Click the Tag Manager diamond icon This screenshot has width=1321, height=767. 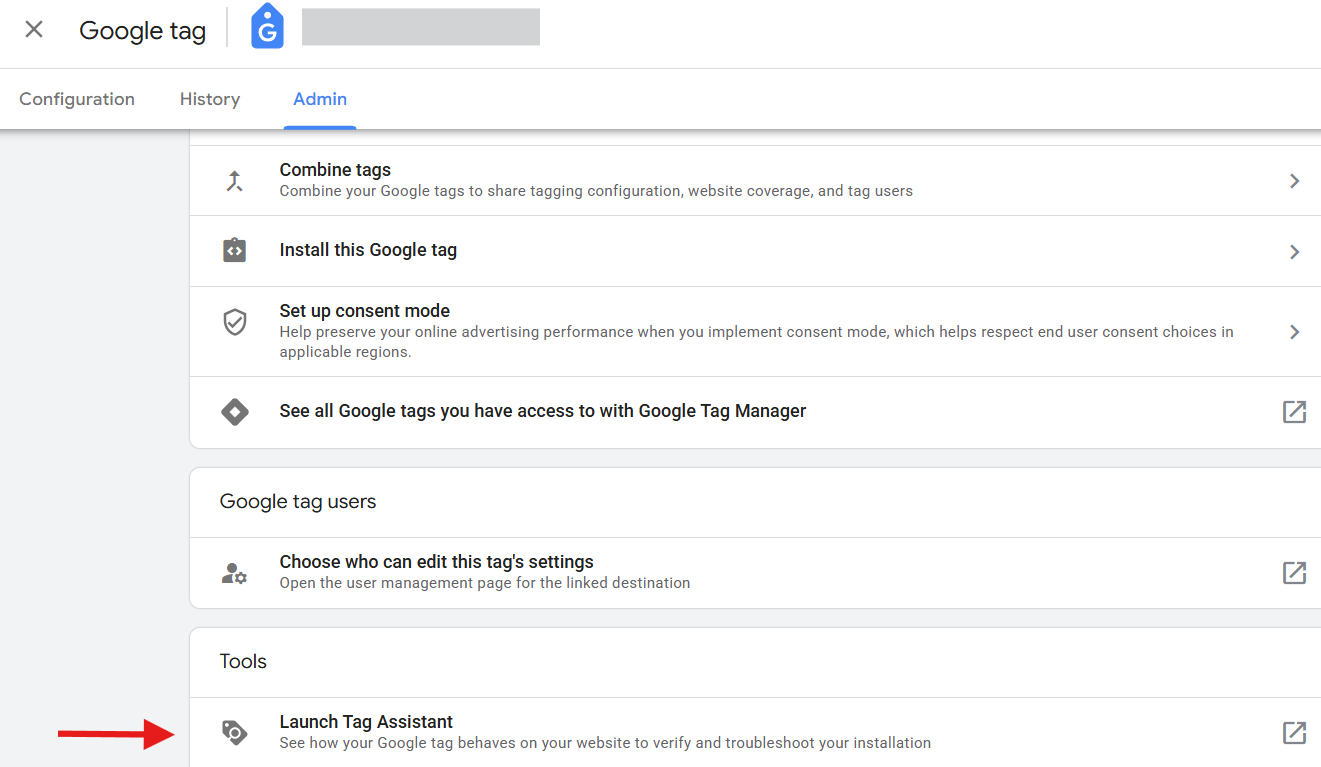pyautogui.click(x=235, y=411)
